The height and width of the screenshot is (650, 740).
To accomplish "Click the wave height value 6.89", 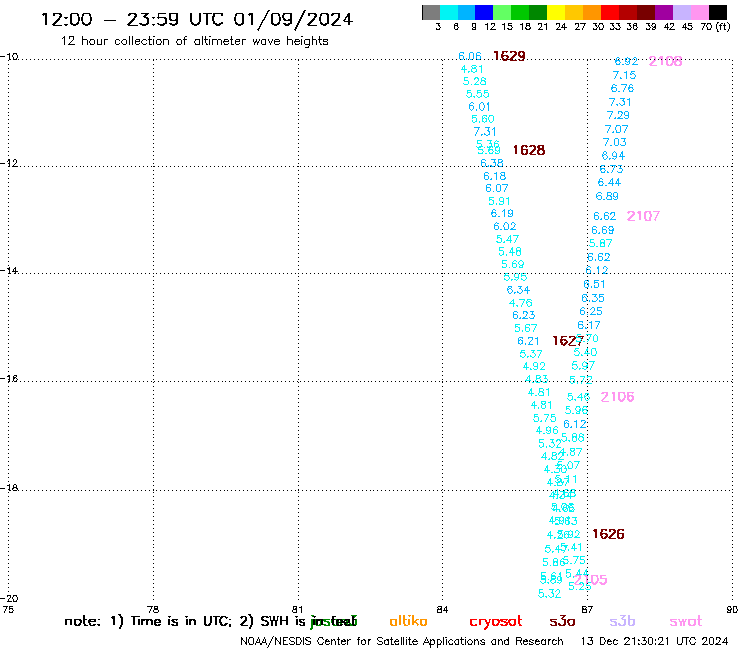I will point(607,196).
